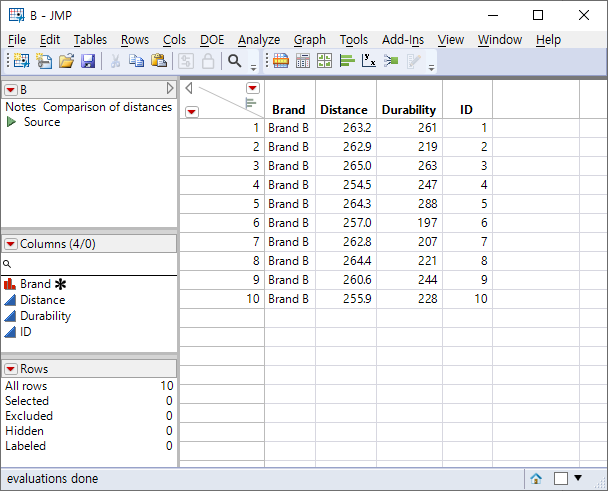
Task: Click the Fit Y by X icon
Action: click(369, 61)
